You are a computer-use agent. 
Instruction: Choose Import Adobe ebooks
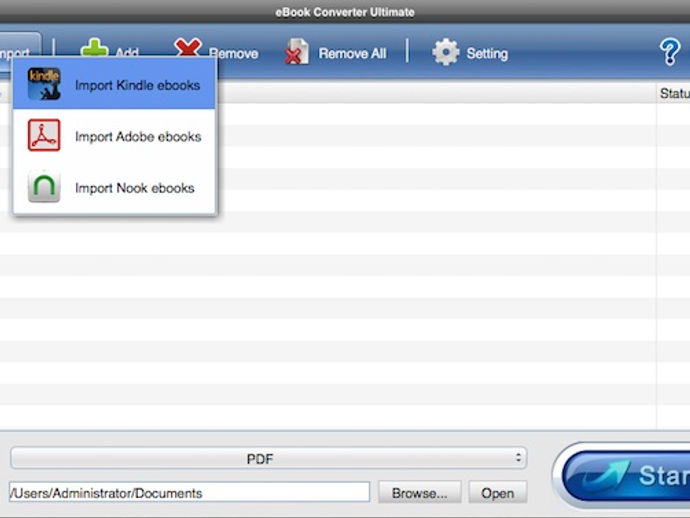114,136
